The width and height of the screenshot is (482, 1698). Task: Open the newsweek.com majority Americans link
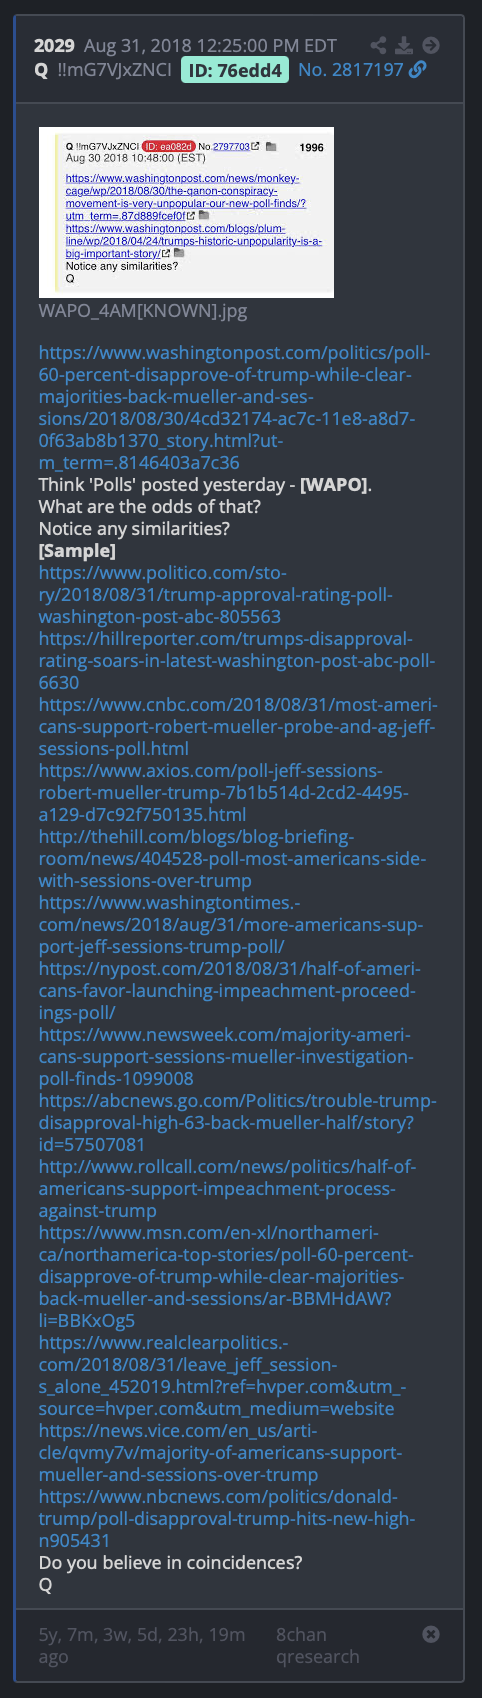point(226,1057)
